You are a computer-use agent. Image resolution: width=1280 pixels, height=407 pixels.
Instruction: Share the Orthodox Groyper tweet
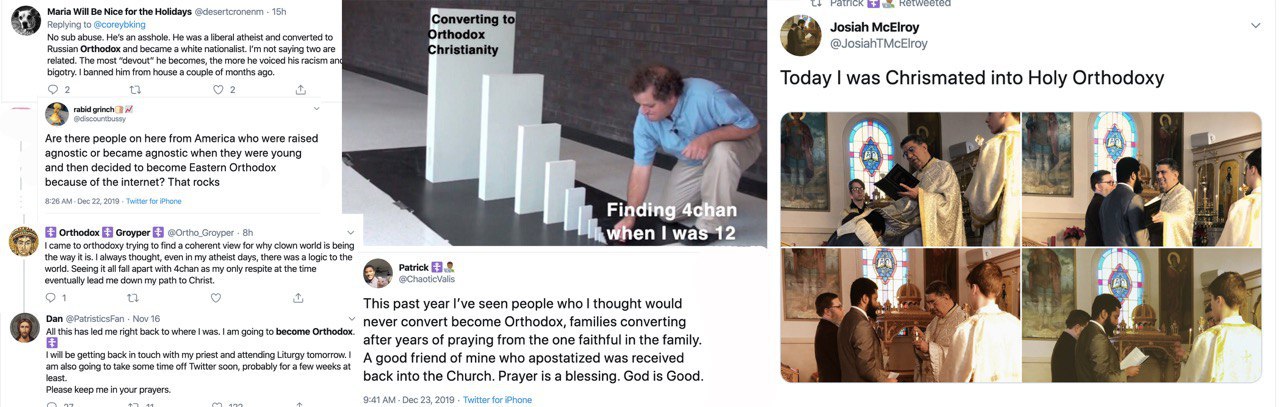click(x=298, y=298)
